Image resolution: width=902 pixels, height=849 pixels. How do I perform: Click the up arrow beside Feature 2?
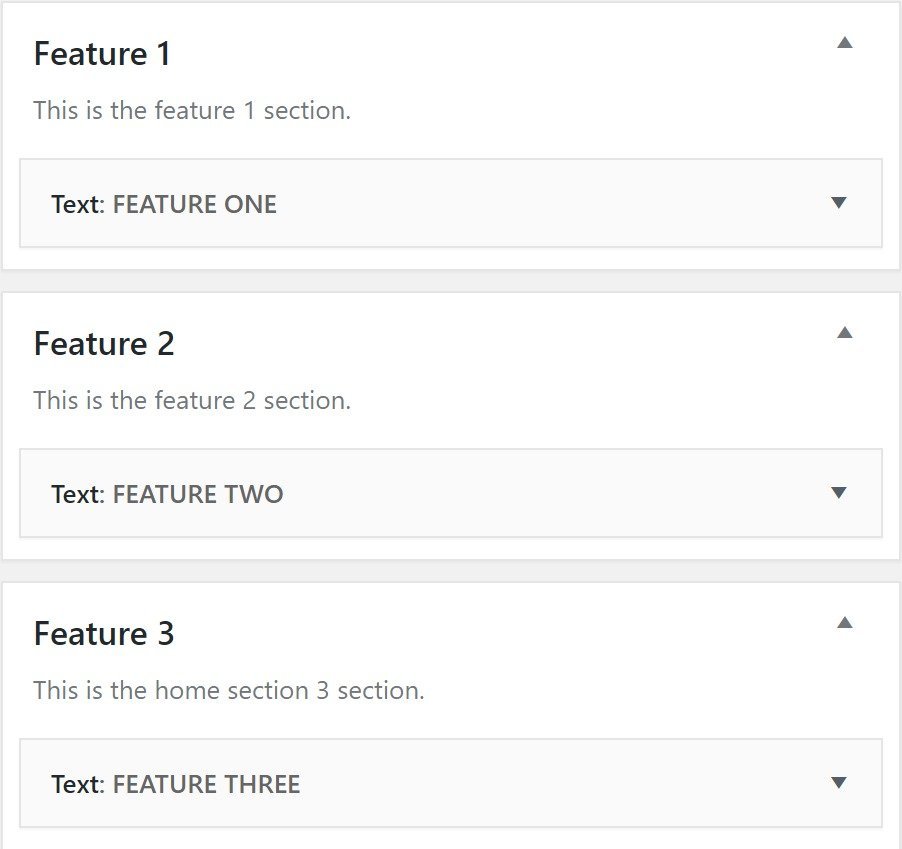(845, 333)
